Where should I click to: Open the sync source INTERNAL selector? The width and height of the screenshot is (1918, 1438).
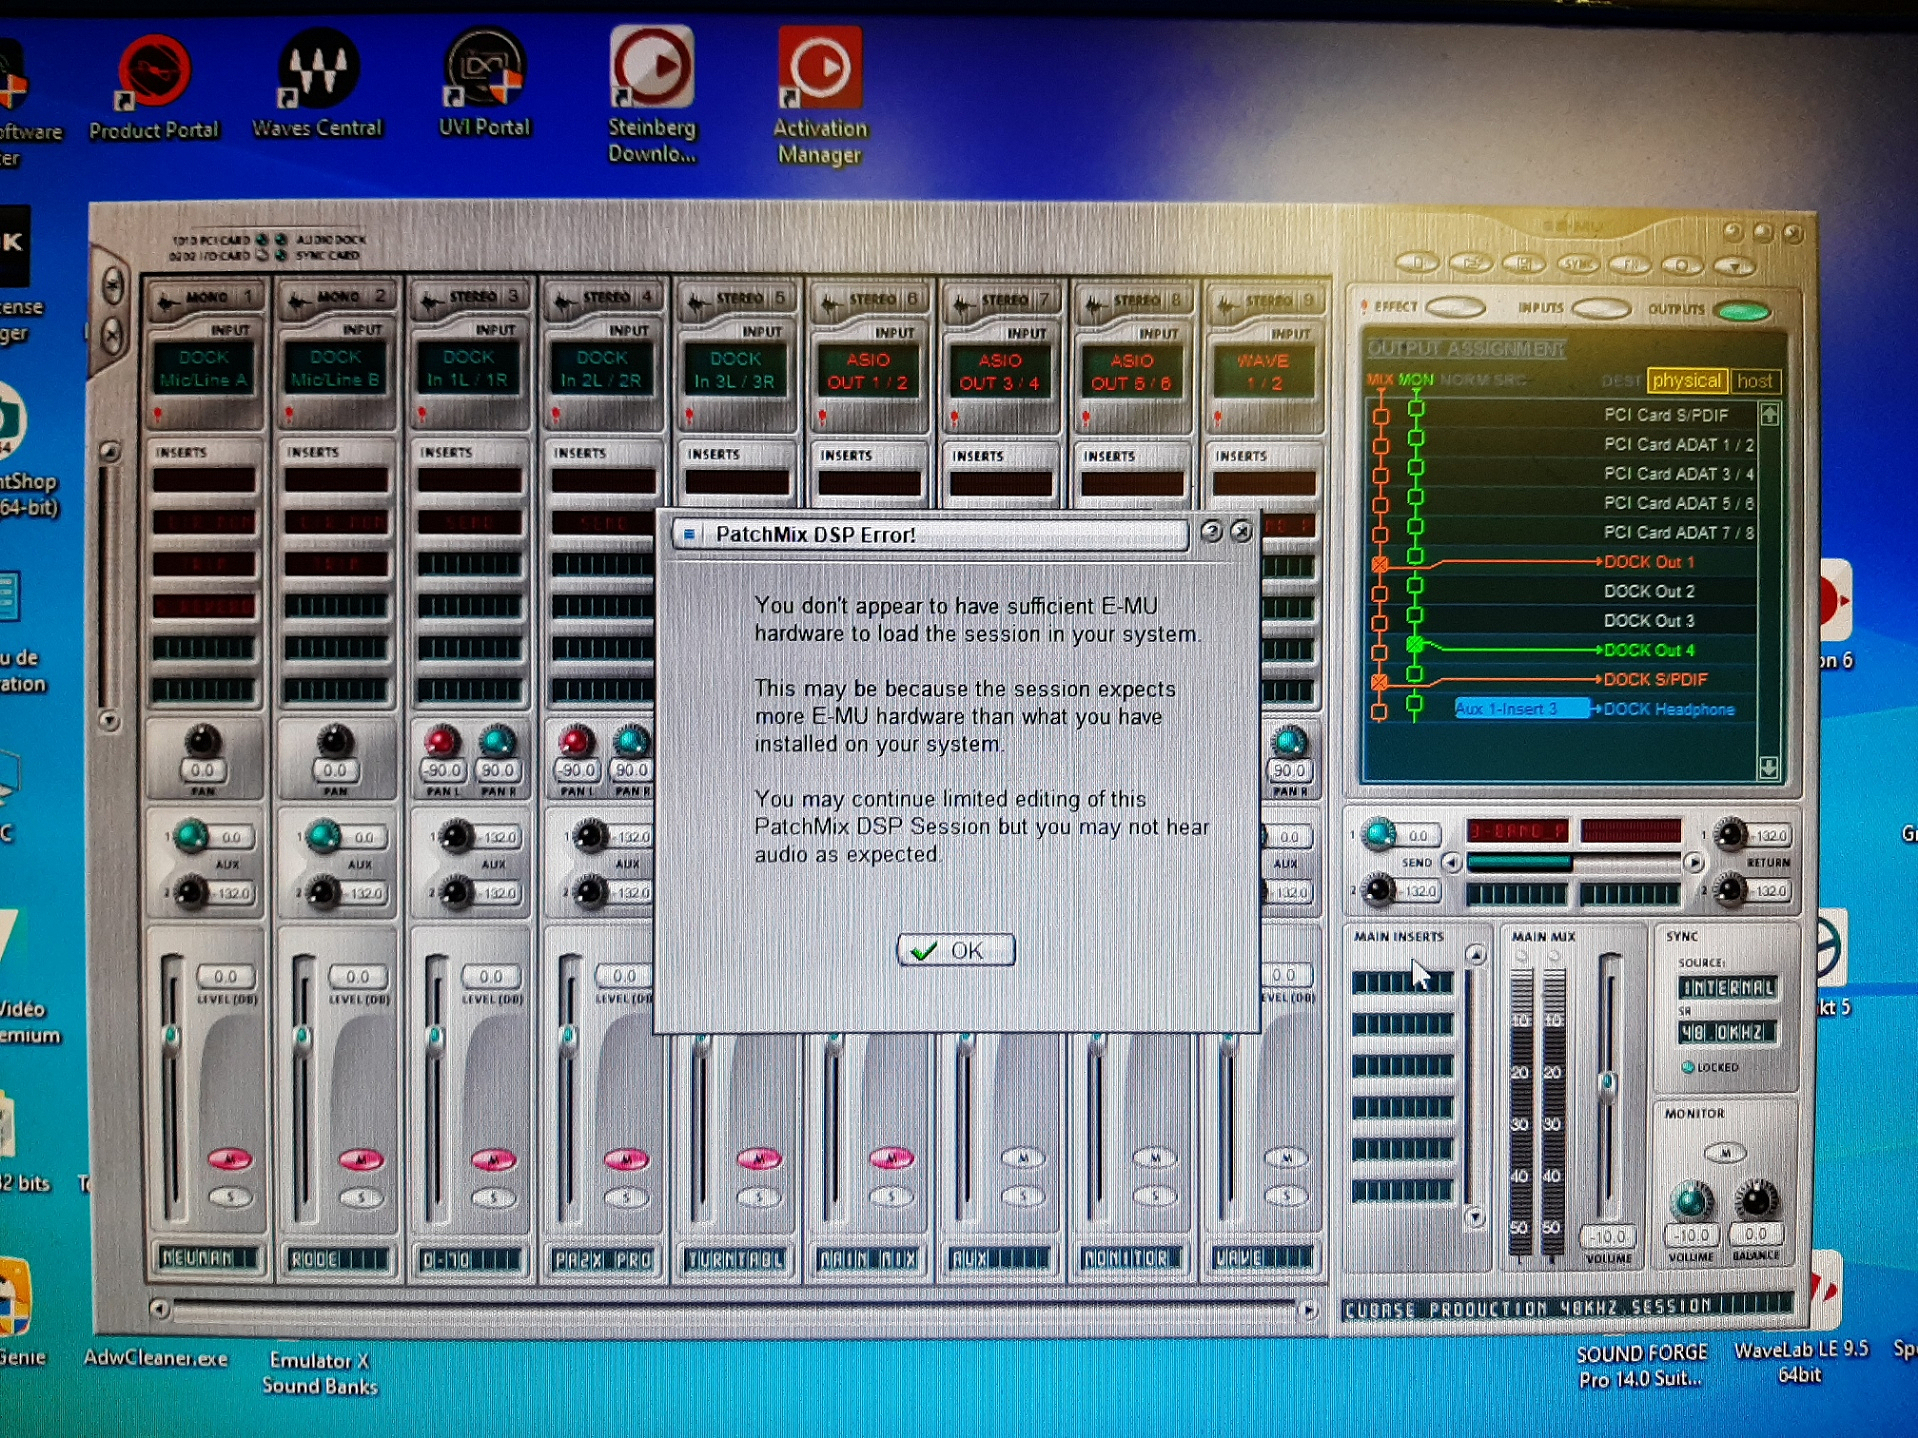click(x=1727, y=987)
